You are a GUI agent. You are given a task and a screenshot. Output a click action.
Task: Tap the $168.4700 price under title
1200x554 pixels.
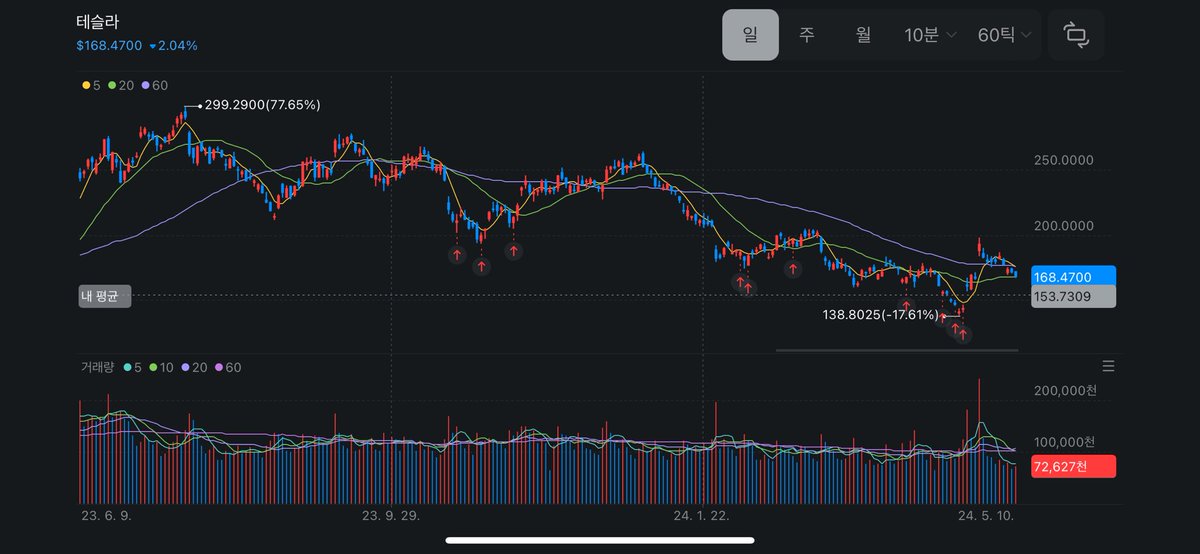click(109, 45)
